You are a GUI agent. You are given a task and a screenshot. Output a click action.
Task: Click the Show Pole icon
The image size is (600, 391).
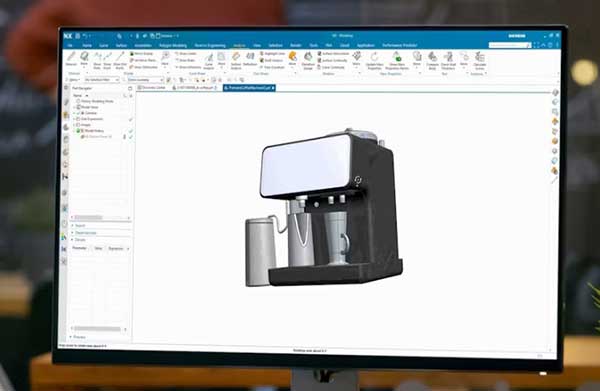pyautogui.click(x=97, y=61)
